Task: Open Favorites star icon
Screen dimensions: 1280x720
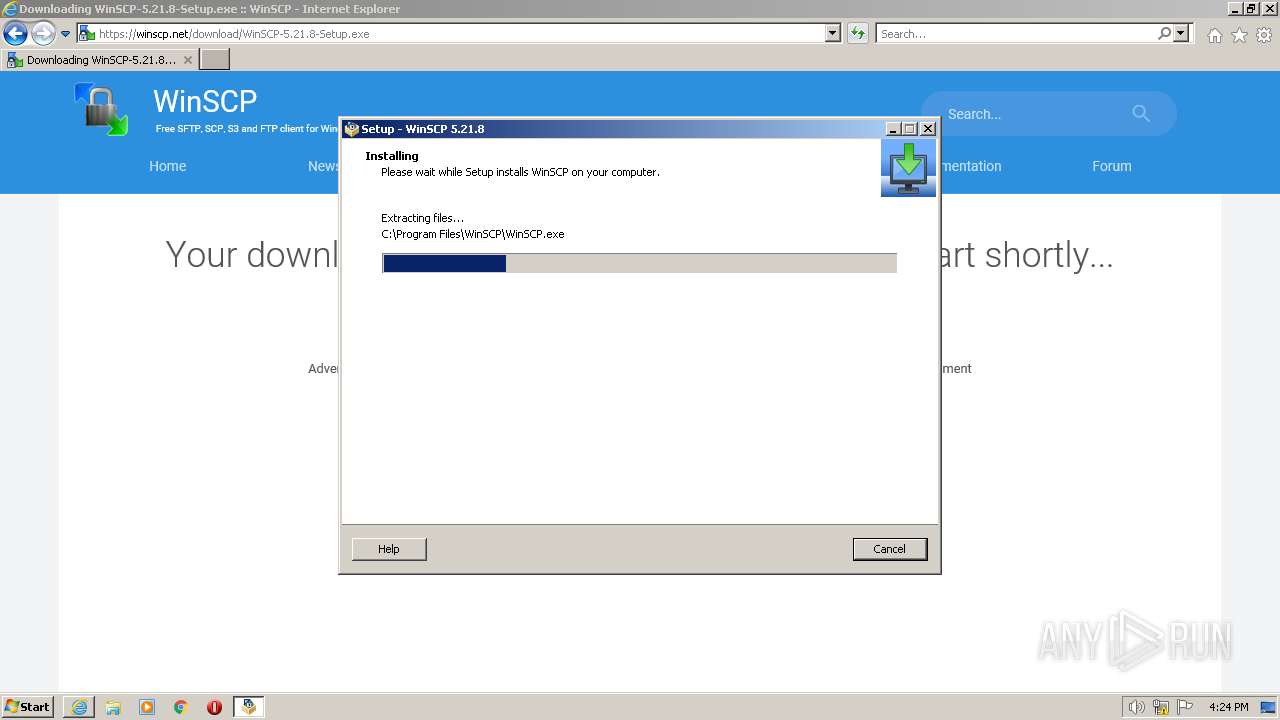Action: 1239,35
